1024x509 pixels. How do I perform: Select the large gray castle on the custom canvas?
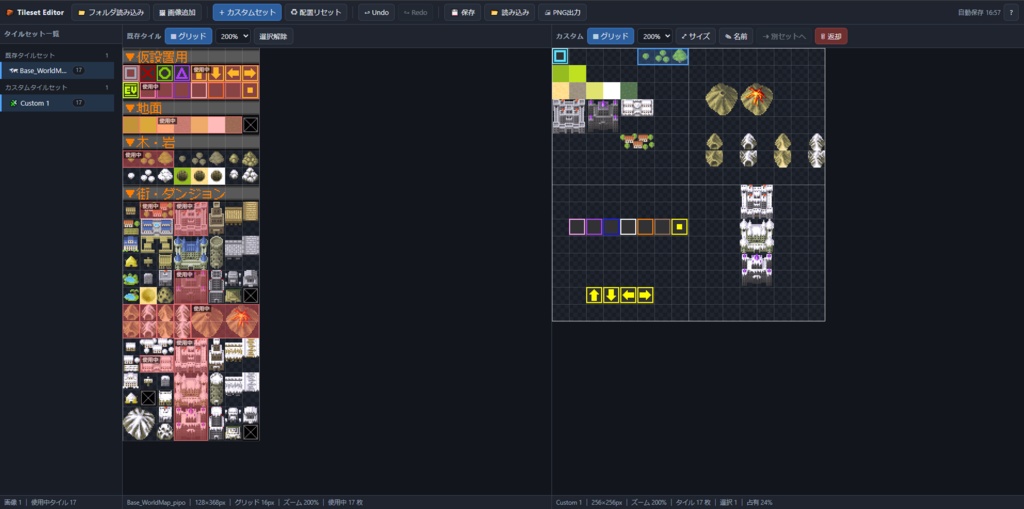pyautogui.click(x=569, y=116)
